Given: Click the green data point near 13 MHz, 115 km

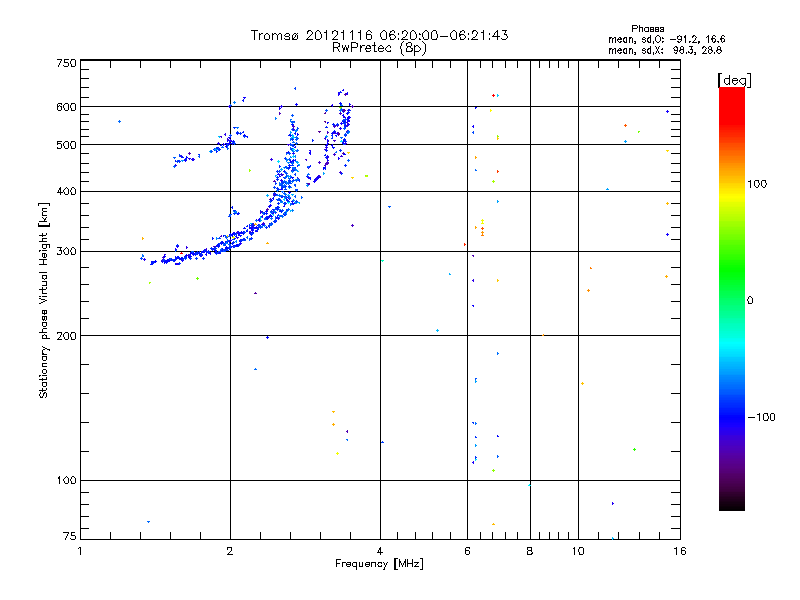Looking at the screenshot, I should pyautogui.click(x=634, y=449).
